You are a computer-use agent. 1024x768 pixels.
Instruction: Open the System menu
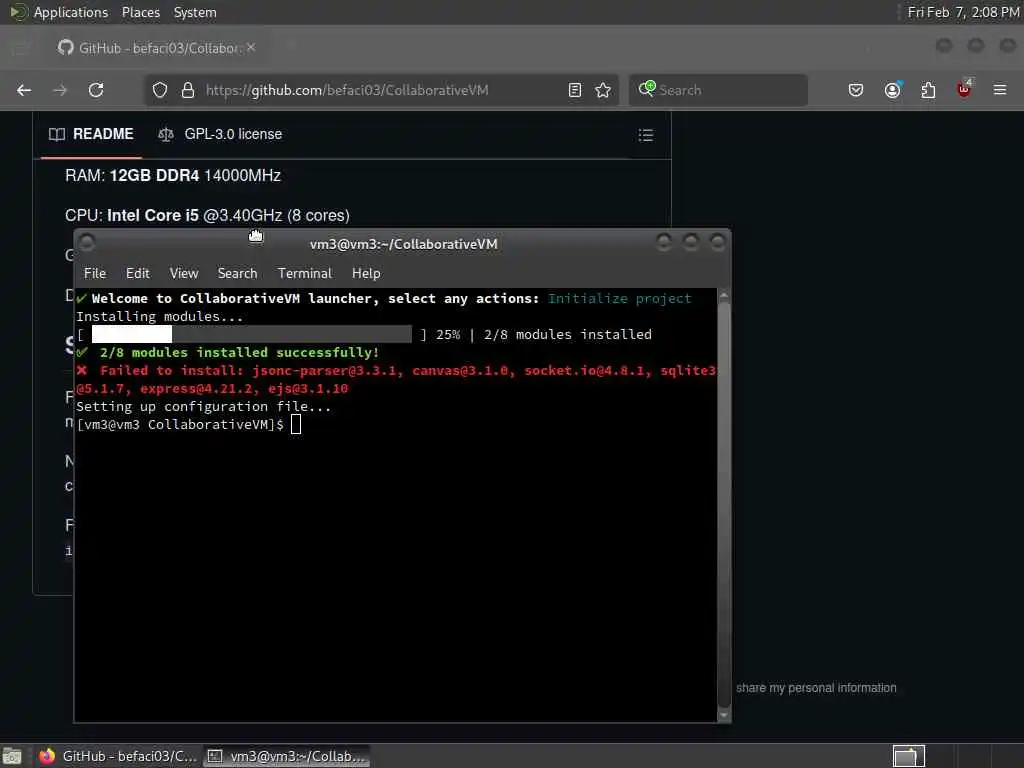(x=195, y=12)
